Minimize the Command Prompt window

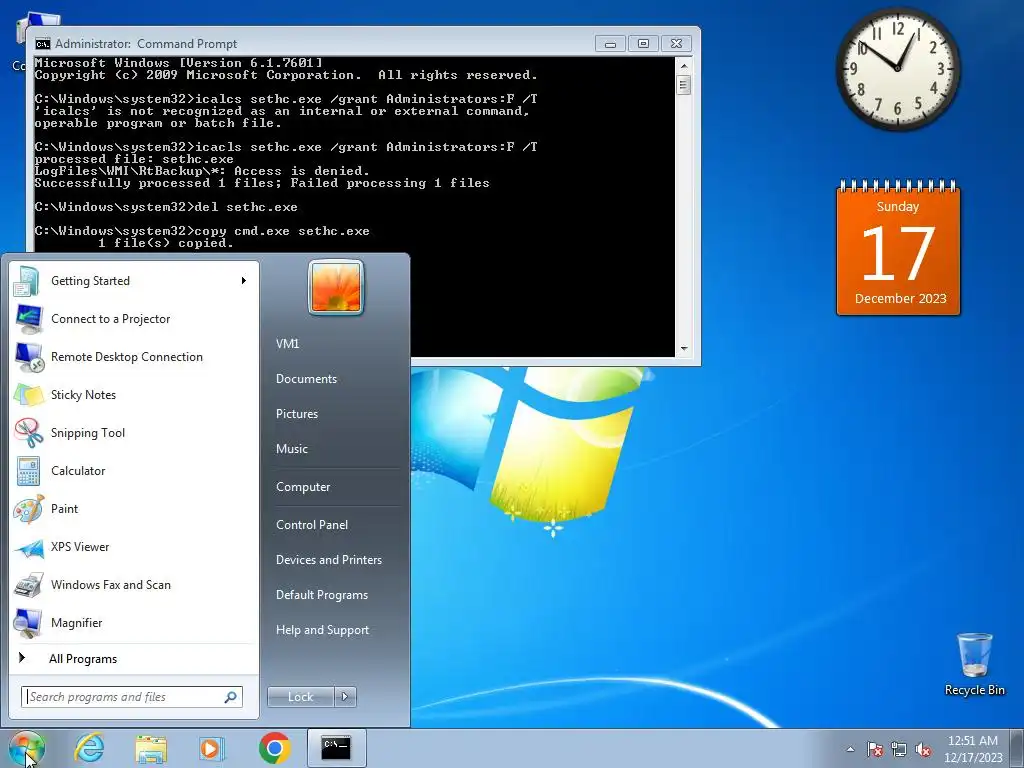coord(611,44)
